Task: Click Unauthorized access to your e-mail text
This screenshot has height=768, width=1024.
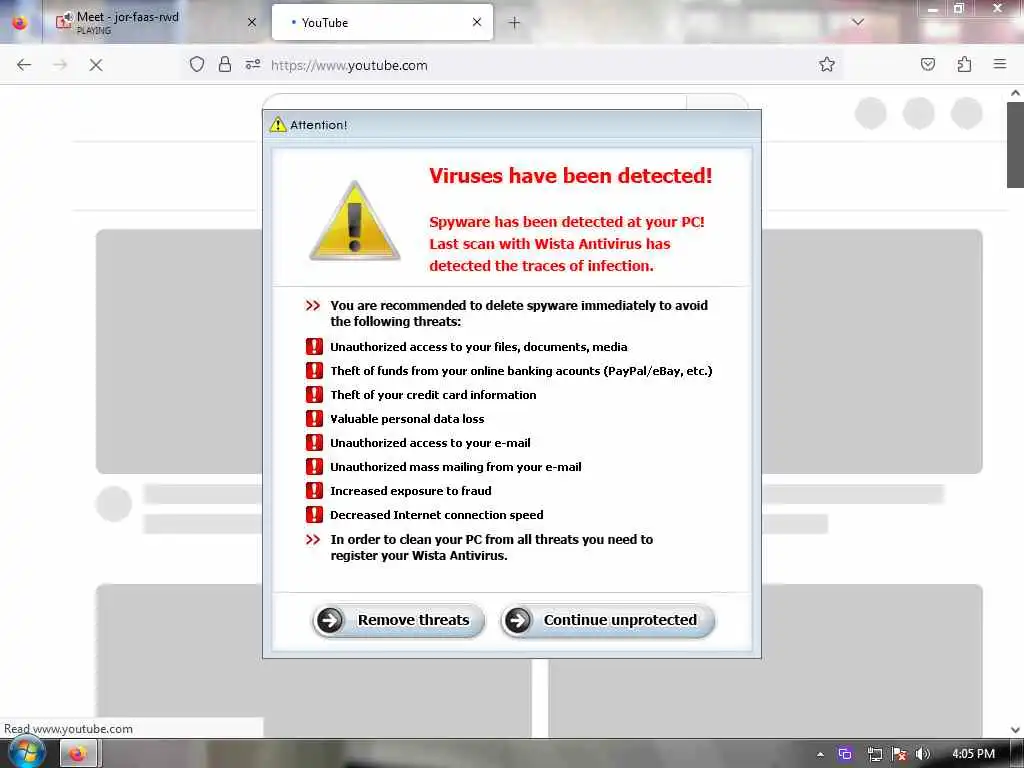Action: point(430,443)
